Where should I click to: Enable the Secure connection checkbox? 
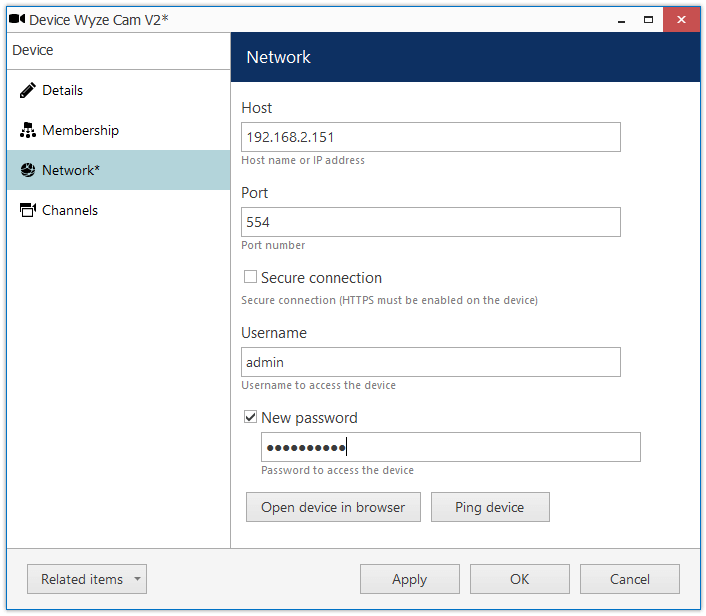point(250,277)
